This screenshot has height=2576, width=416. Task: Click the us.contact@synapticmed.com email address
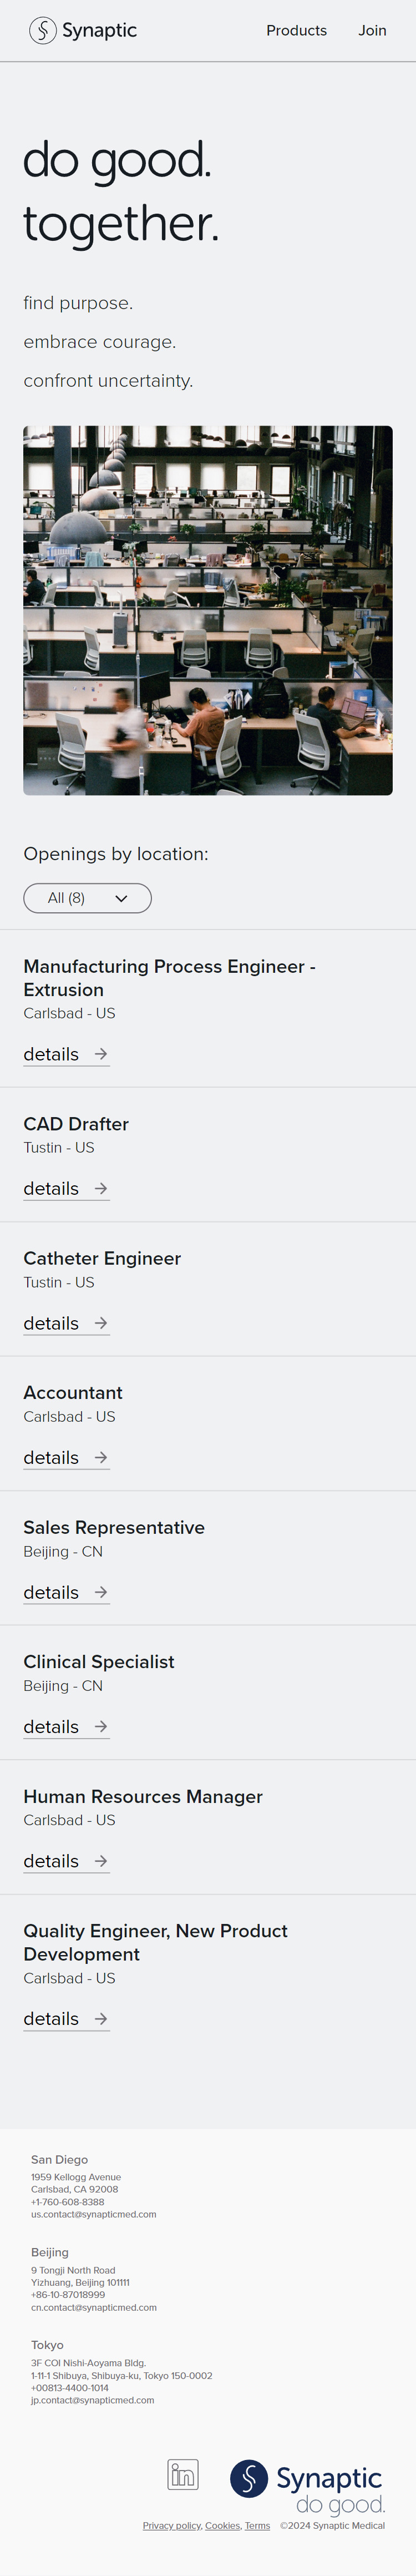click(x=94, y=2214)
